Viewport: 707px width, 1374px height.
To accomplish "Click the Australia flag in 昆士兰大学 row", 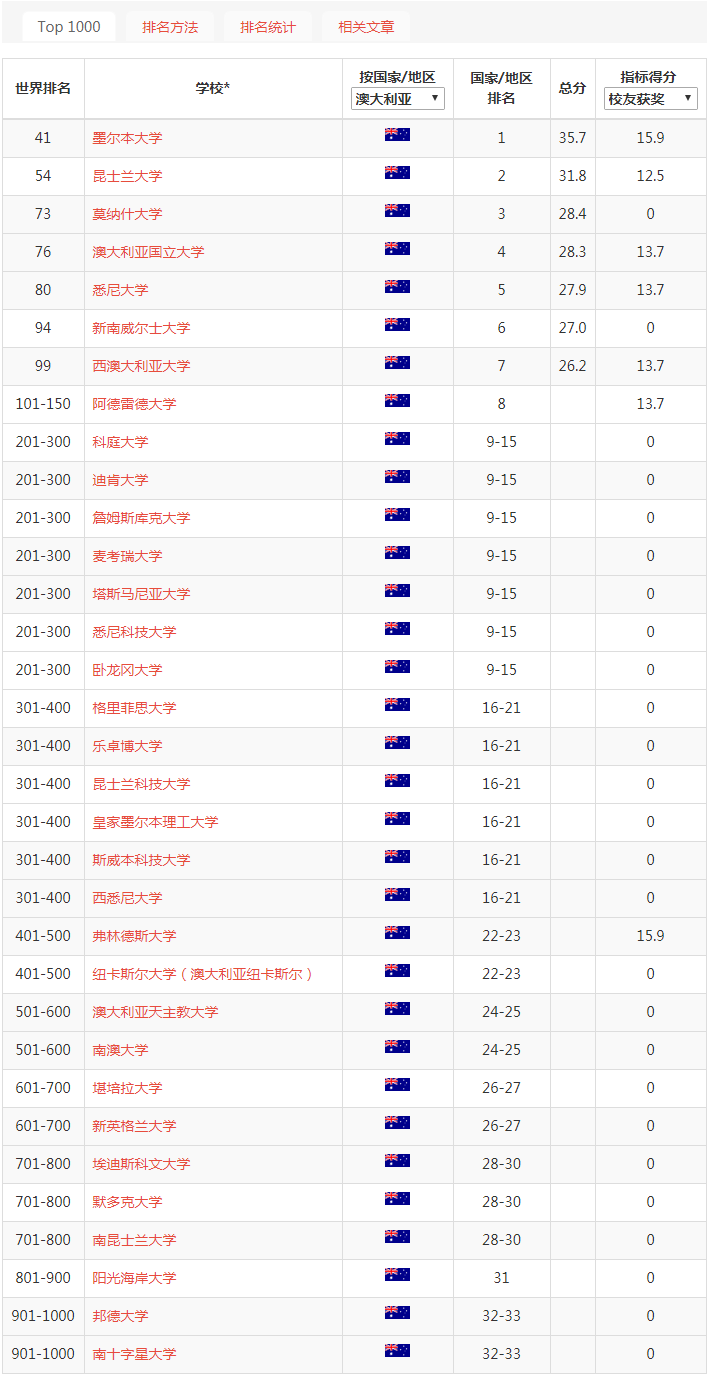I will coord(397,173).
